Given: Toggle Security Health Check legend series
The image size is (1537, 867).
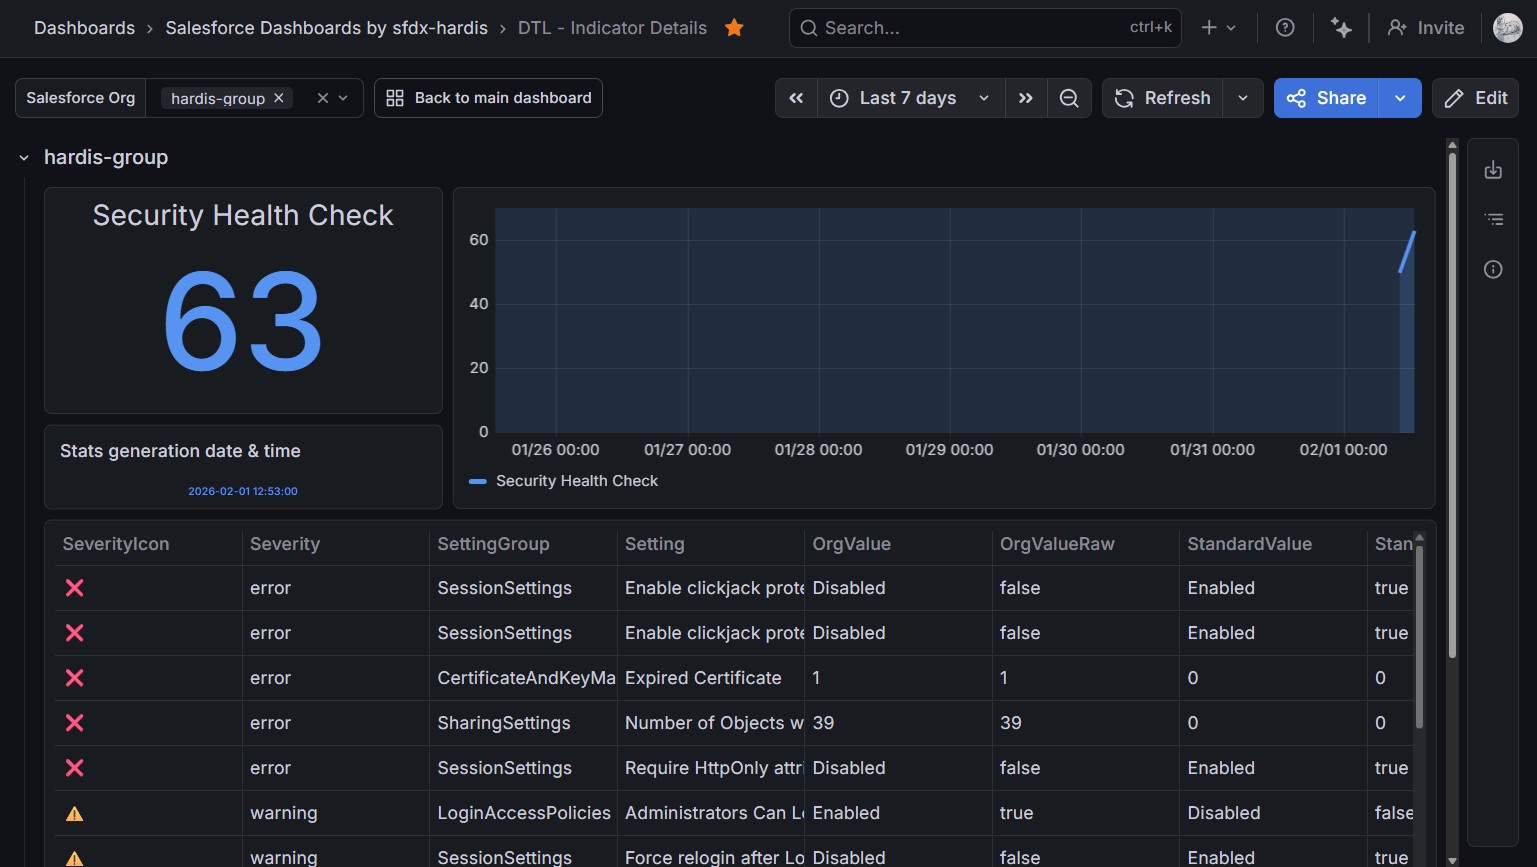Looking at the screenshot, I should point(576,481).
